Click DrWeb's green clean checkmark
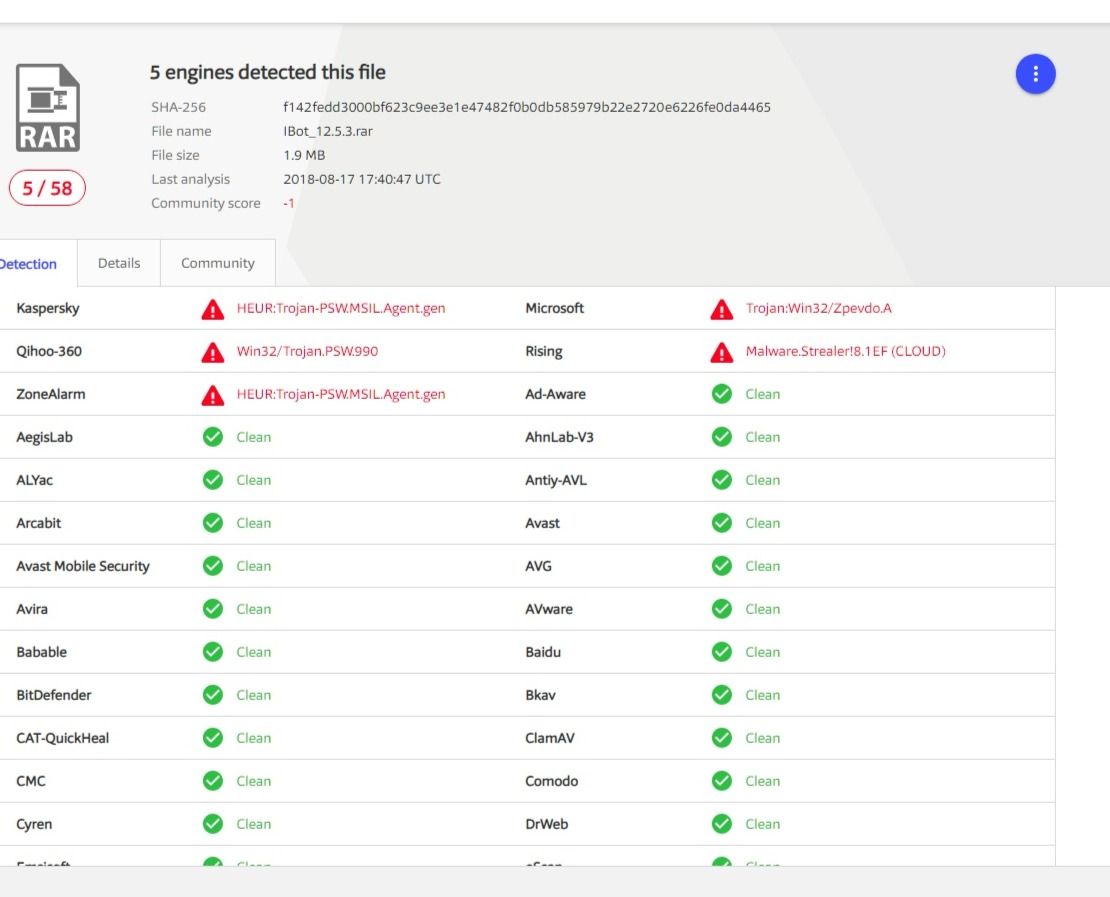 [x=721, y=823]
